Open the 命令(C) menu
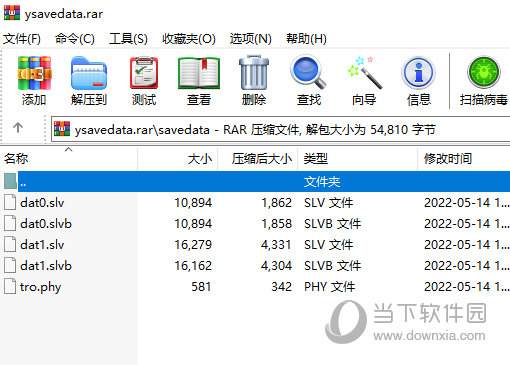Screen dimensions: 510x365 click(75, 39)
